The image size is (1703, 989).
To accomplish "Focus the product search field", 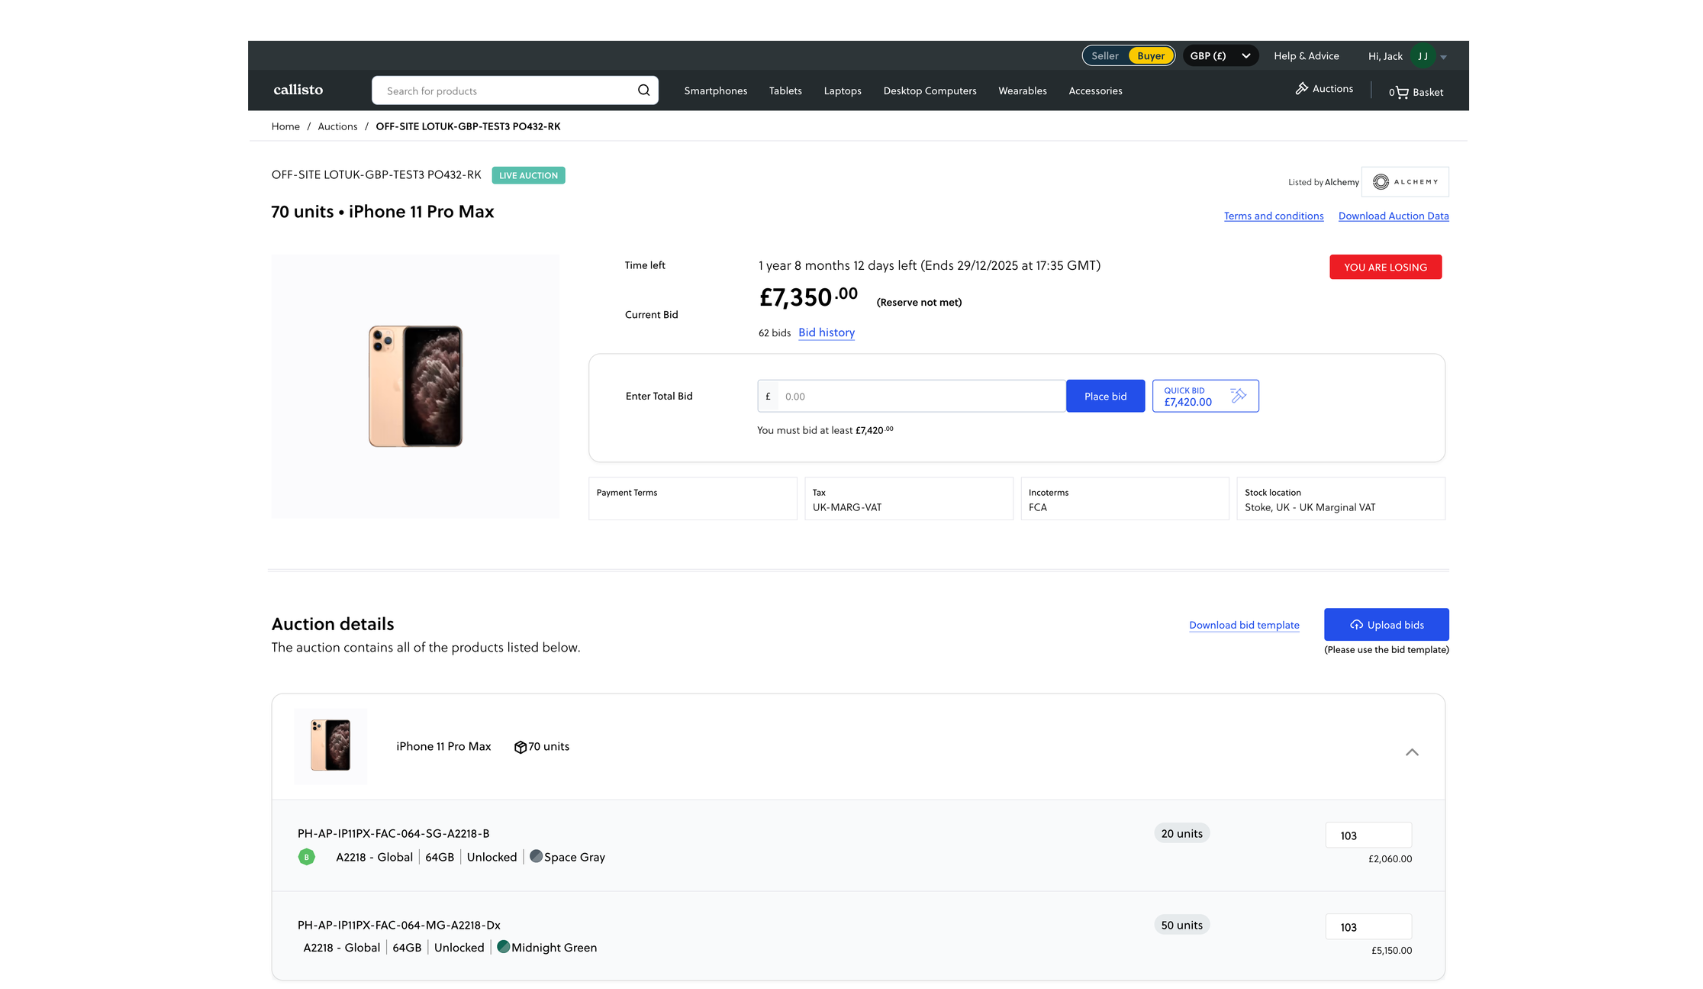I will point(515,91).
